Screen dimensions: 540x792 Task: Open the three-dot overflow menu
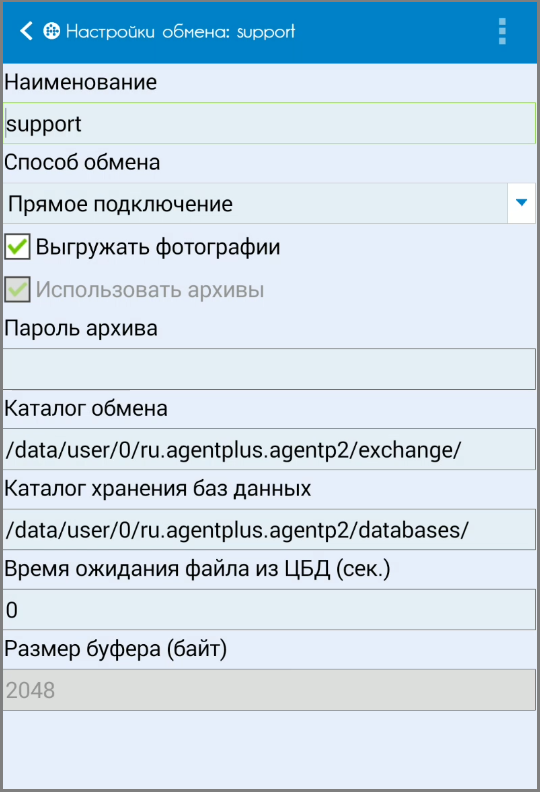click(x=502, y=31)
